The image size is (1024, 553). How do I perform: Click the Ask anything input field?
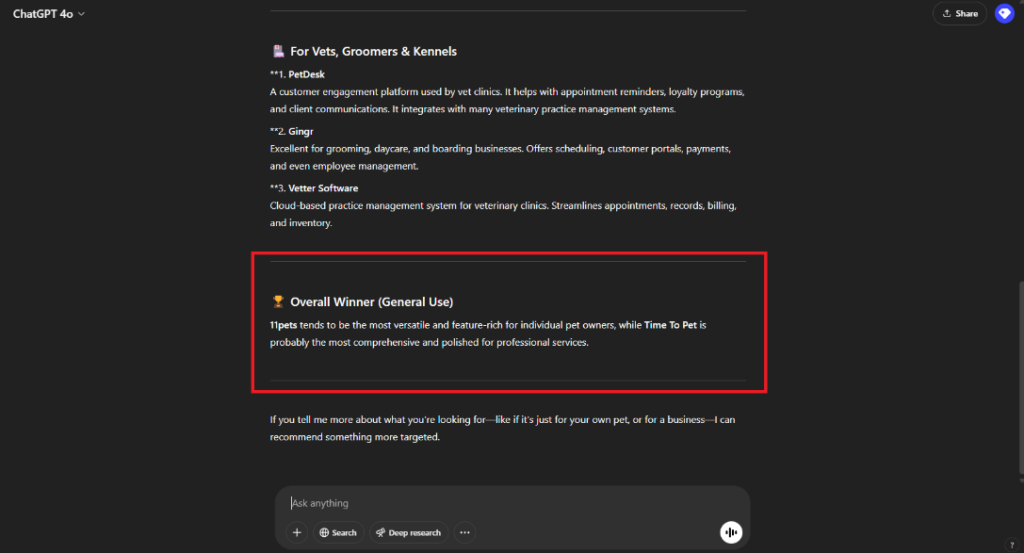(x=511, y=503)
